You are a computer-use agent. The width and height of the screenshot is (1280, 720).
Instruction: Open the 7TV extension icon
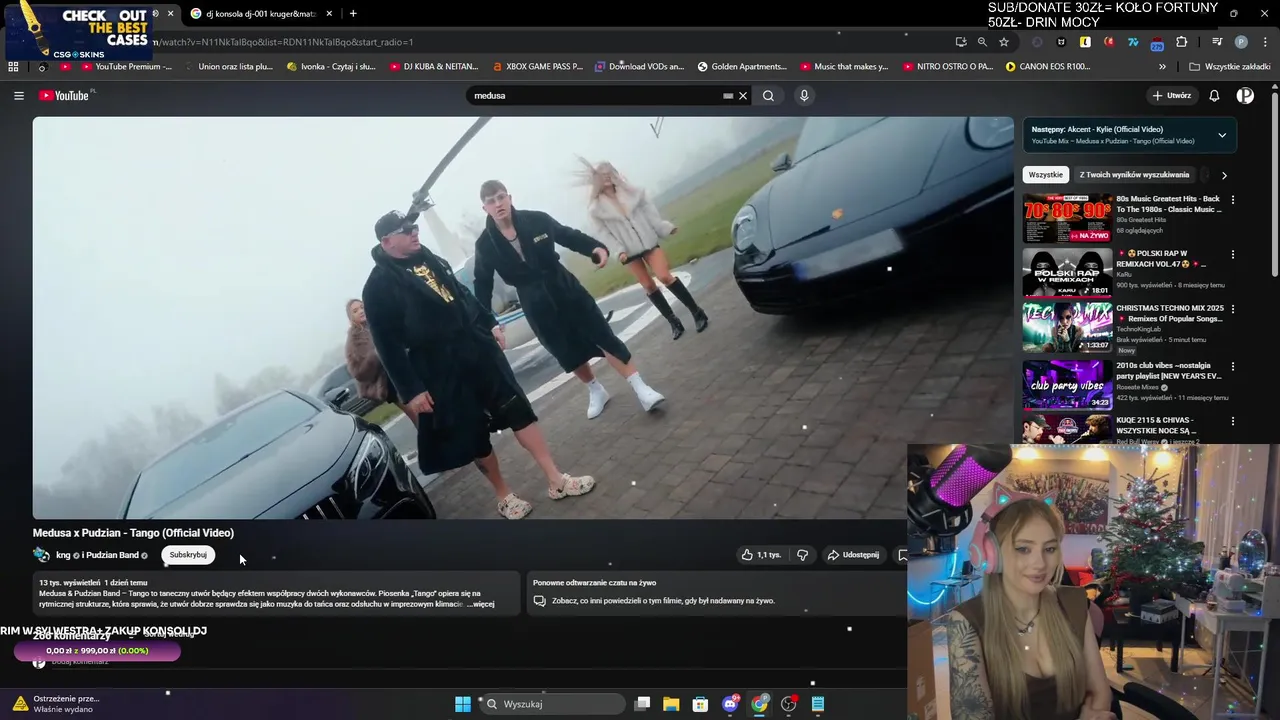pos(1133,42)
